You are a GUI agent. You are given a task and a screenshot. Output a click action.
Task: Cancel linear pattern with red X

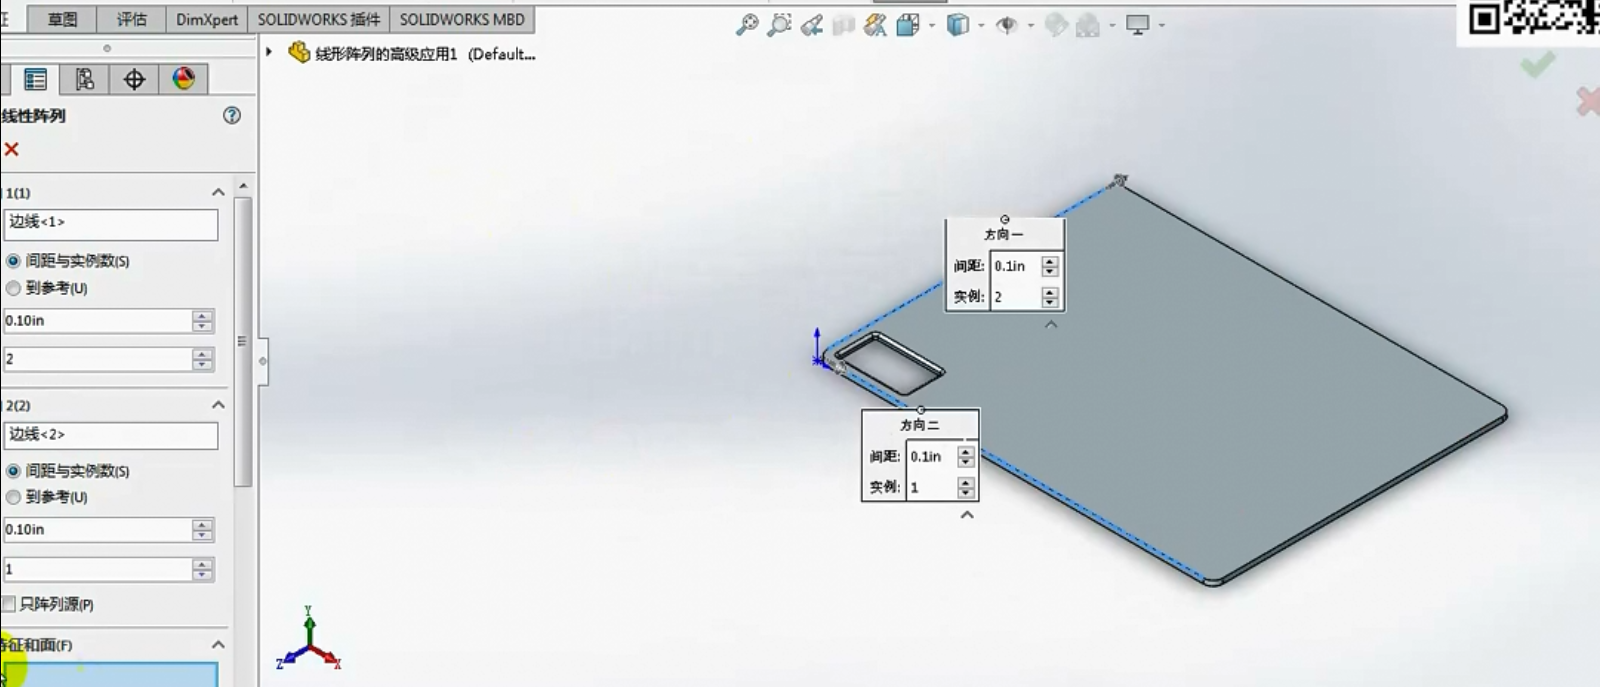12,149
